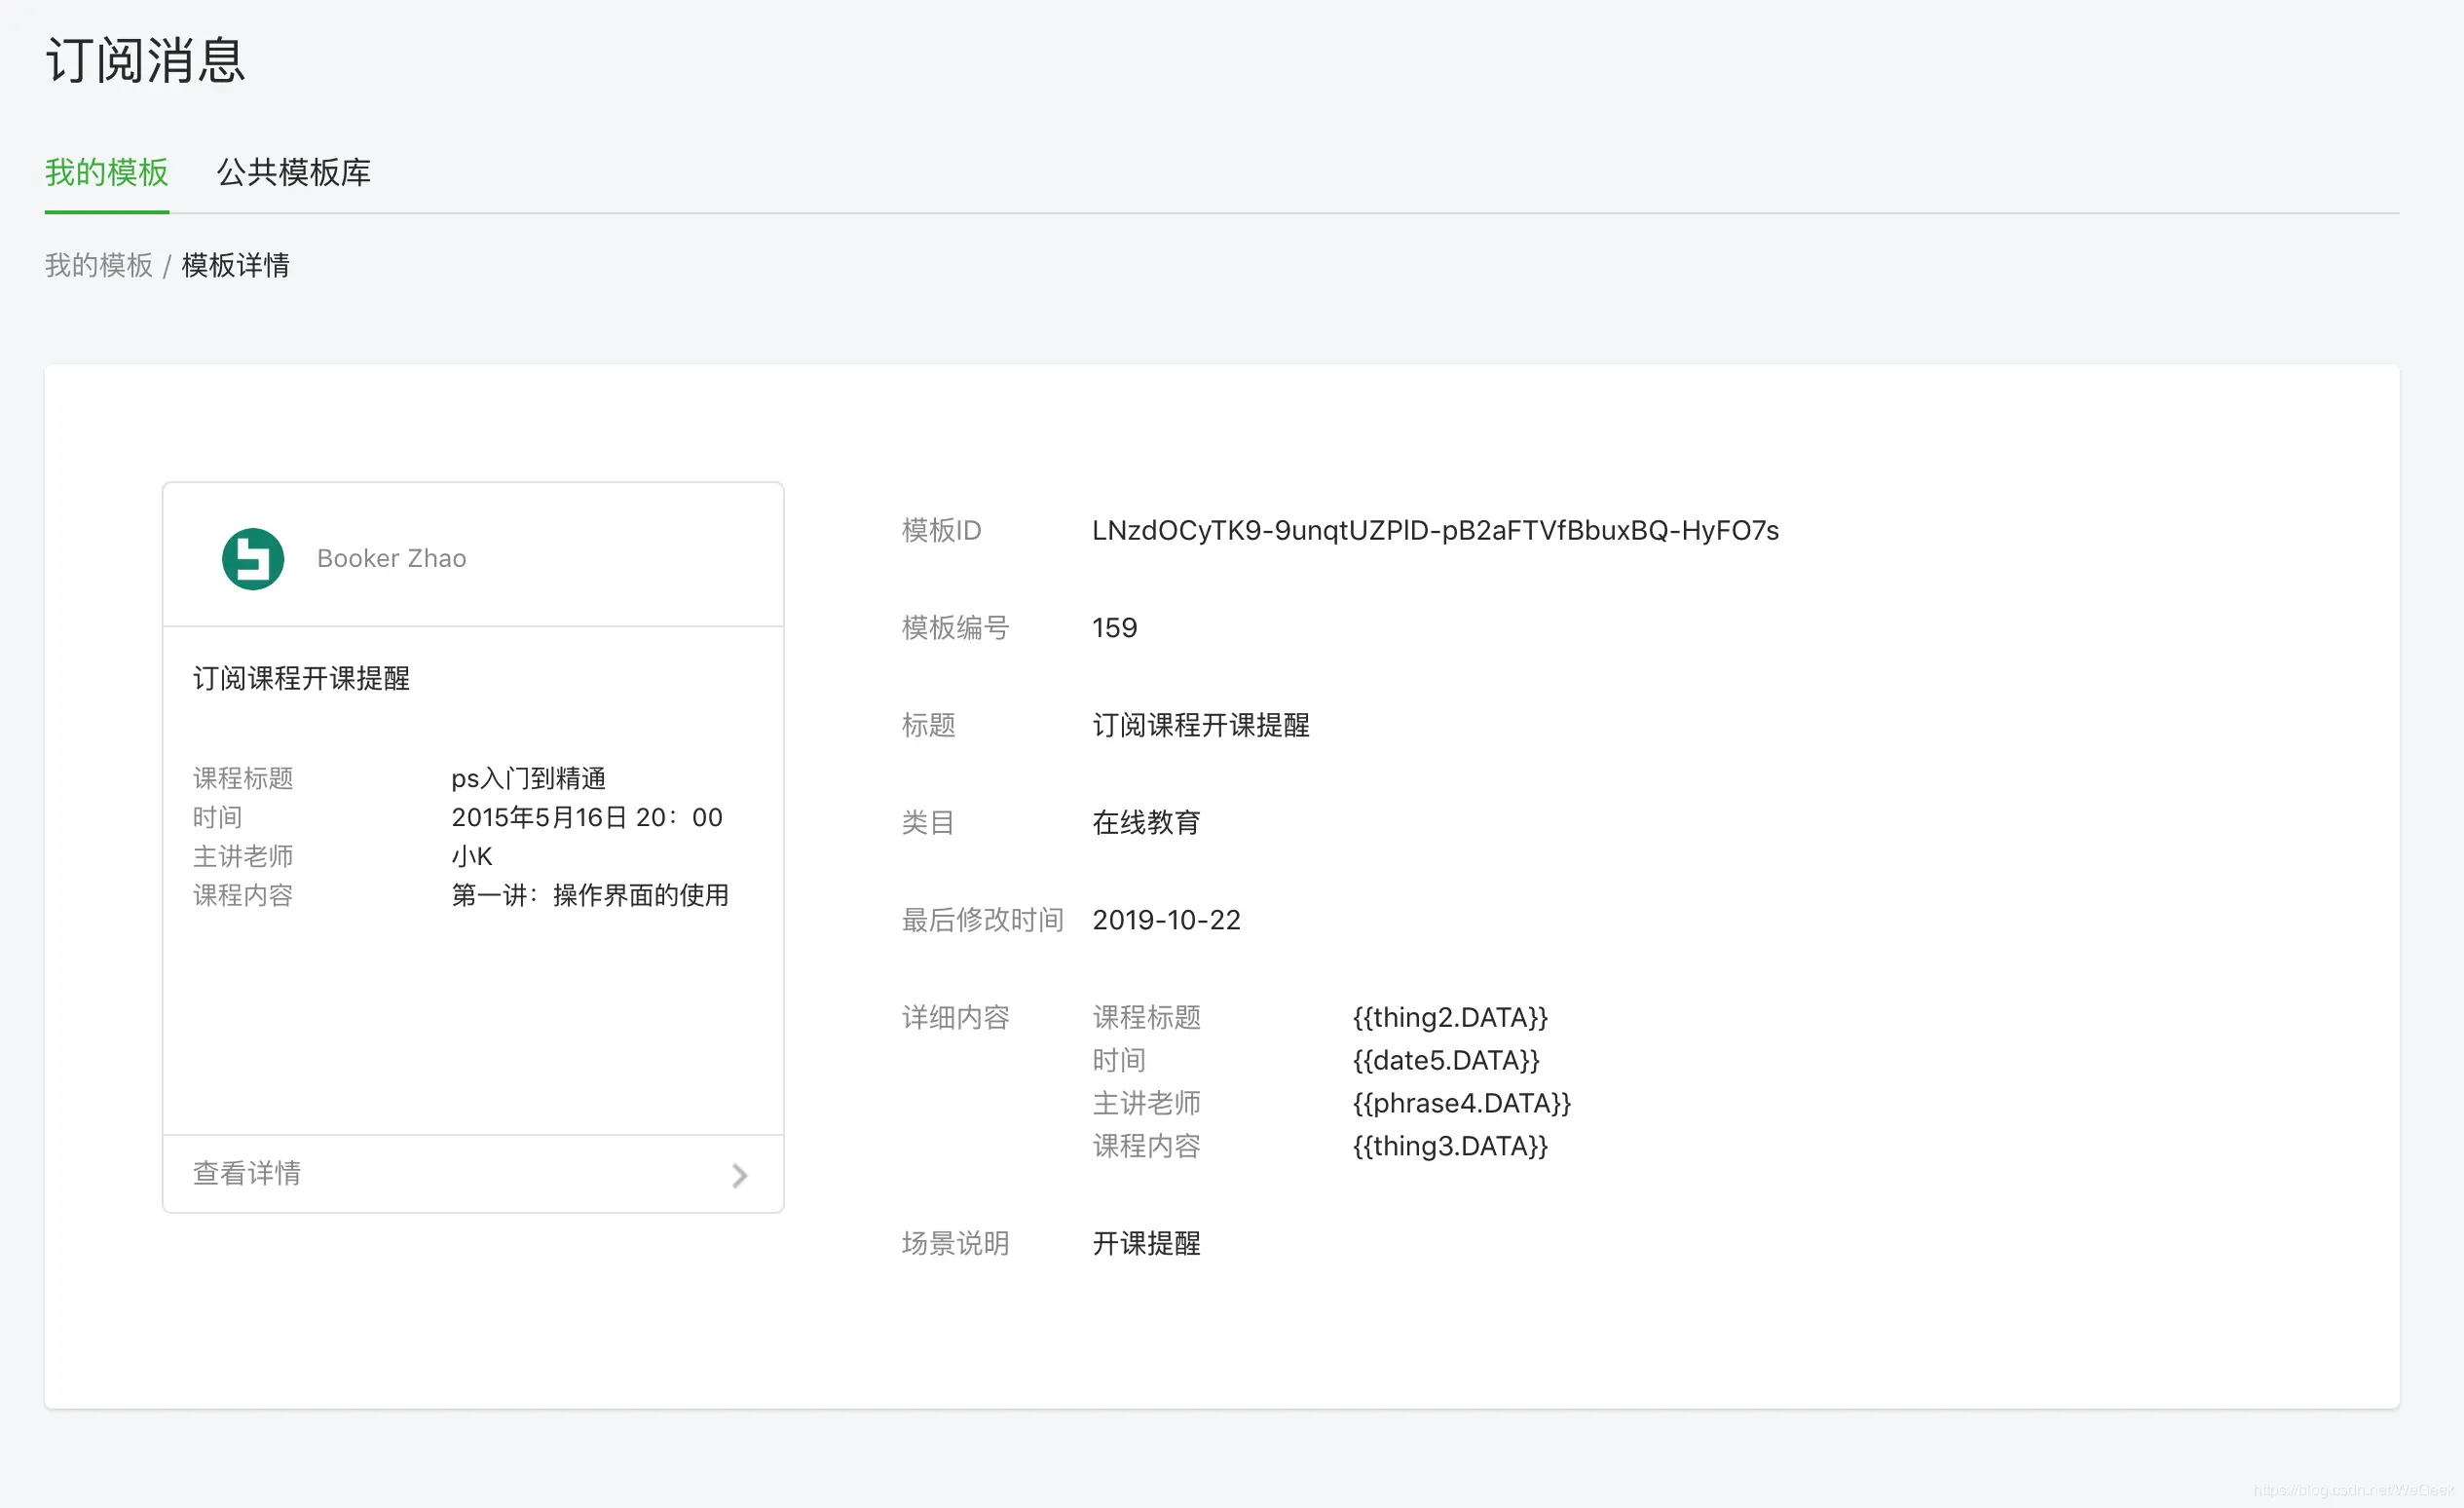Click the category value 在线教育
The image size is (2464, 1508).
point(1146,822)
